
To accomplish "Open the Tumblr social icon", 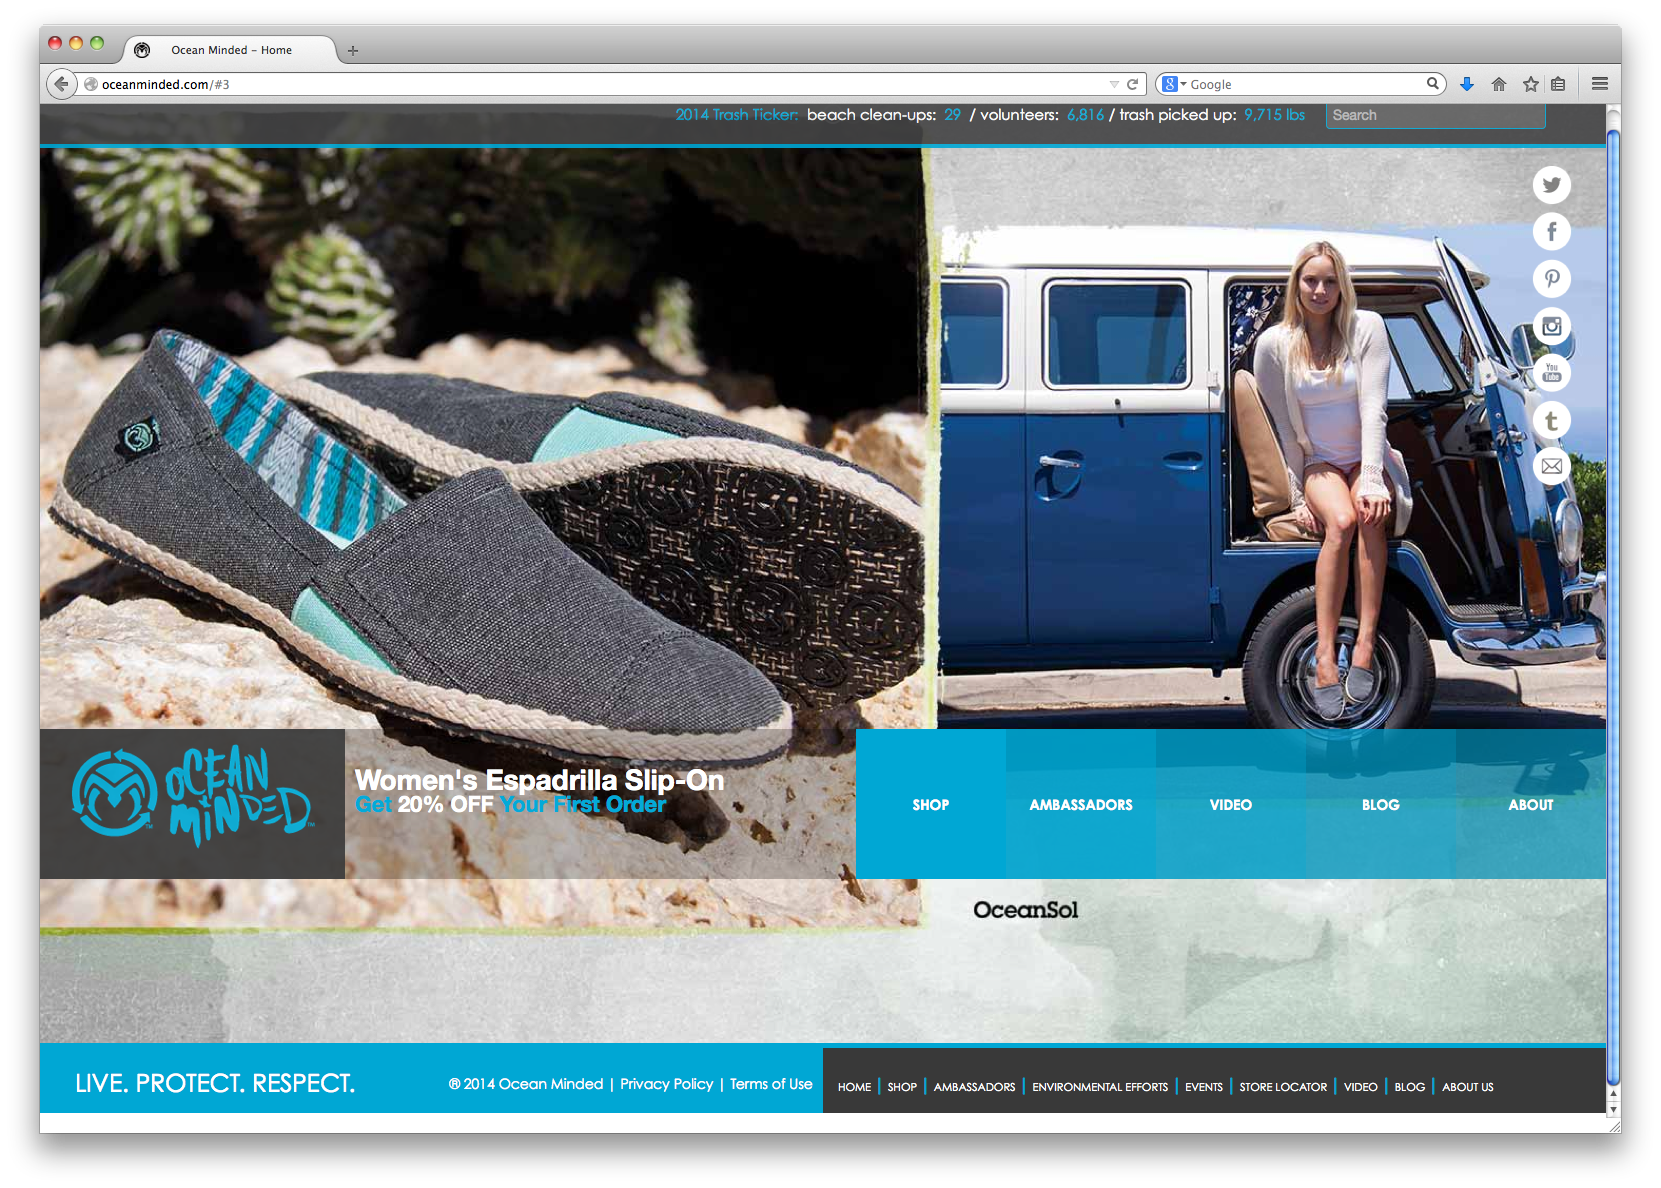I will click(1551, 420).
